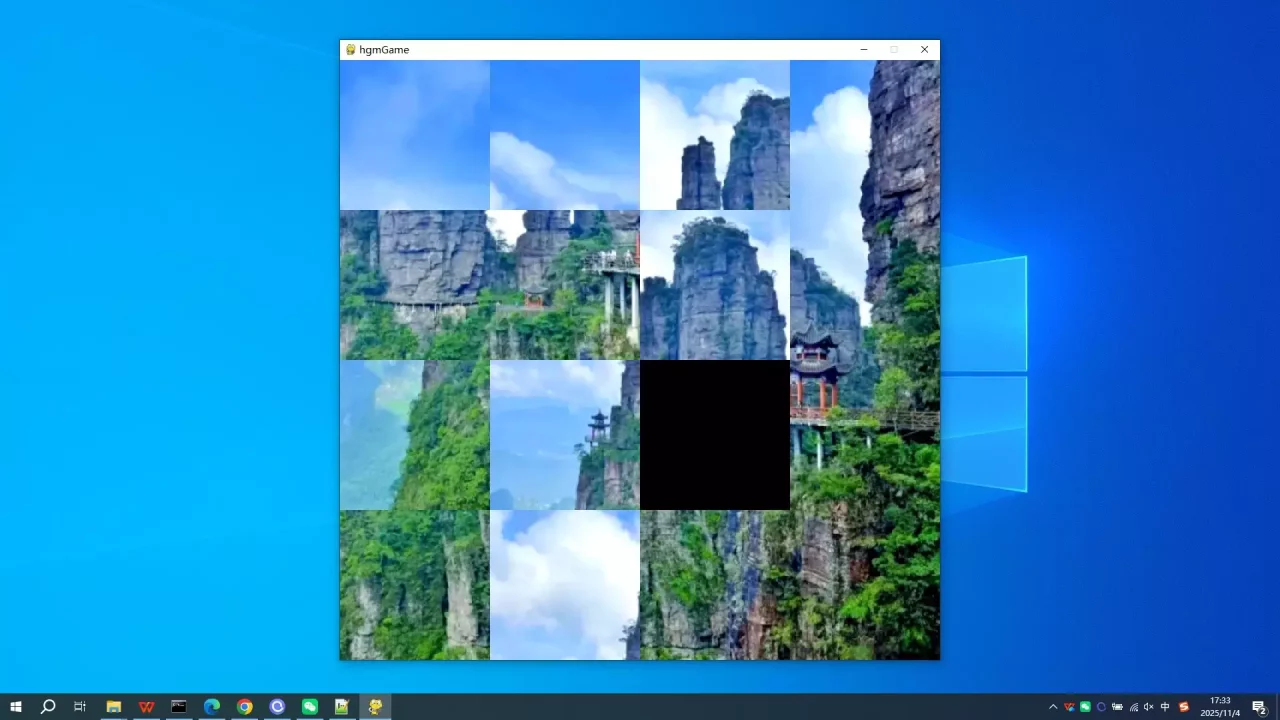Open Windows Search from the taskbar
Screen dimensions: 1280x720
click(48, 707)
